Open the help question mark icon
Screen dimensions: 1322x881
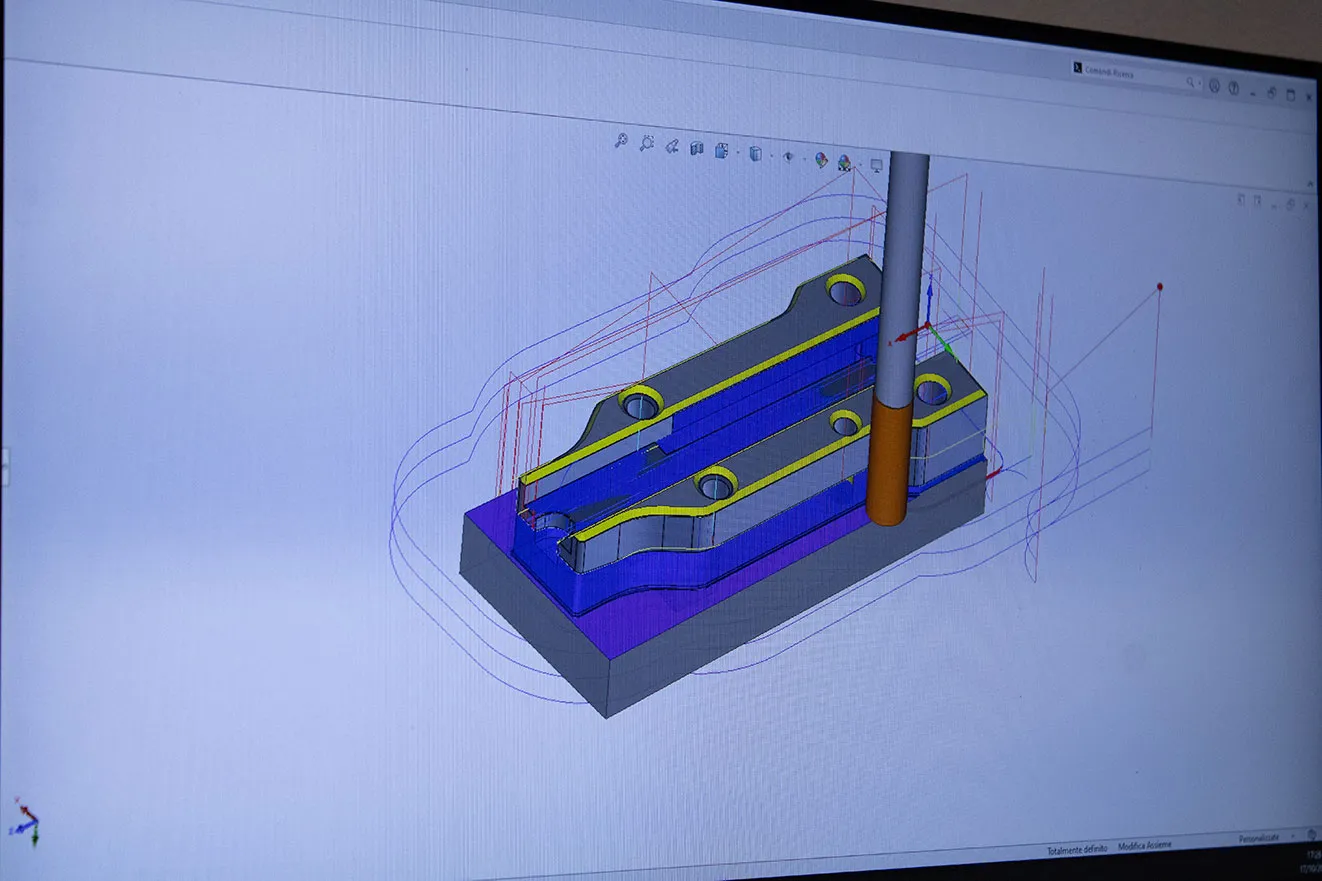[x=1234, y=89]
